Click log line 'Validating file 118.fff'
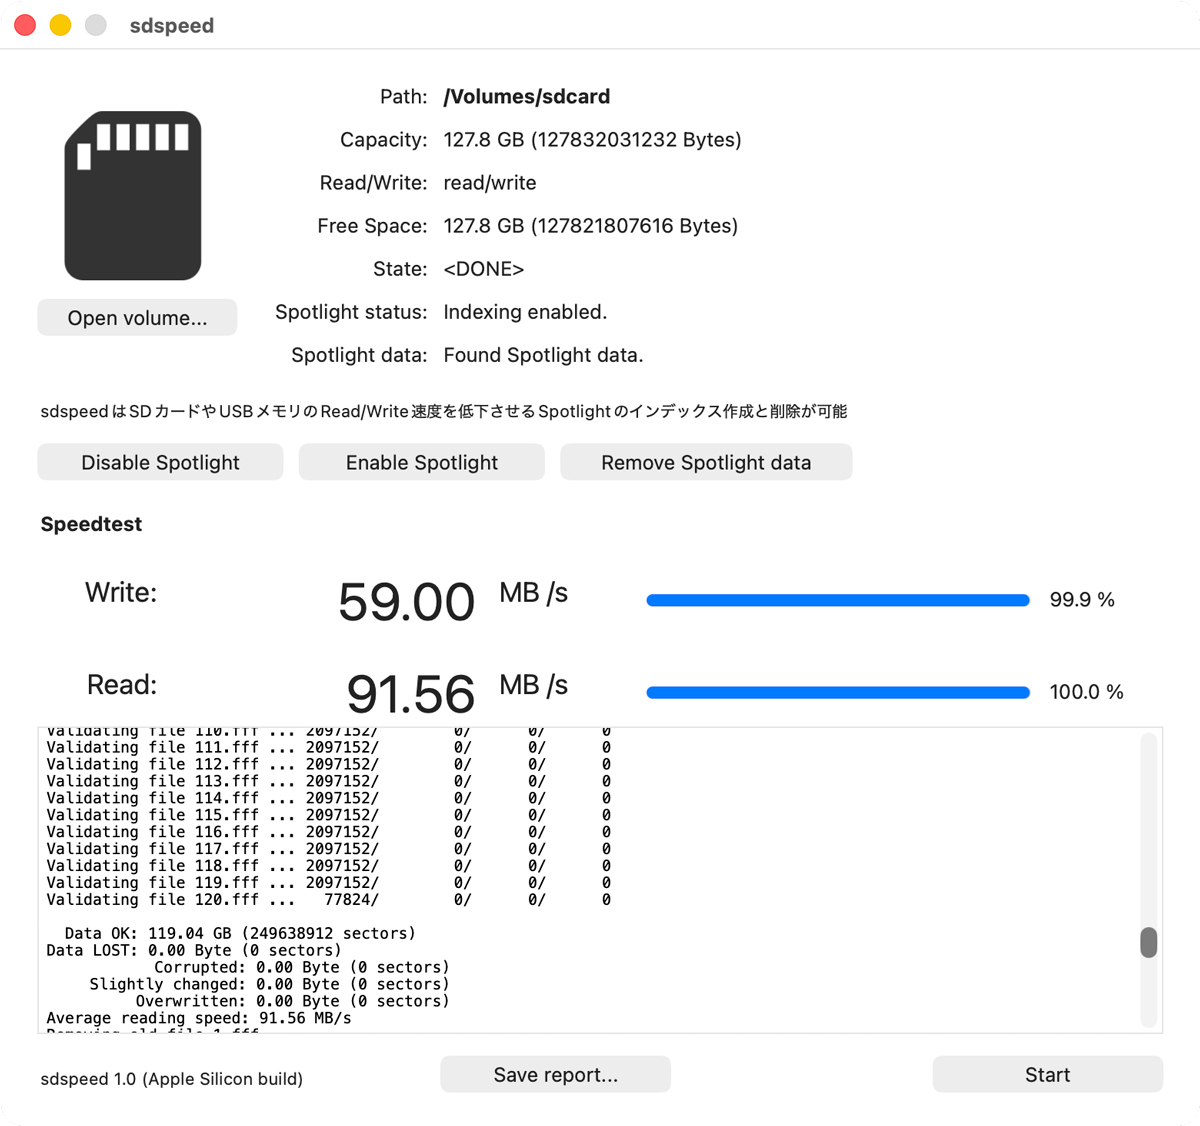The height and width of the screenshot is (1126, 1200). click(328, 865)
